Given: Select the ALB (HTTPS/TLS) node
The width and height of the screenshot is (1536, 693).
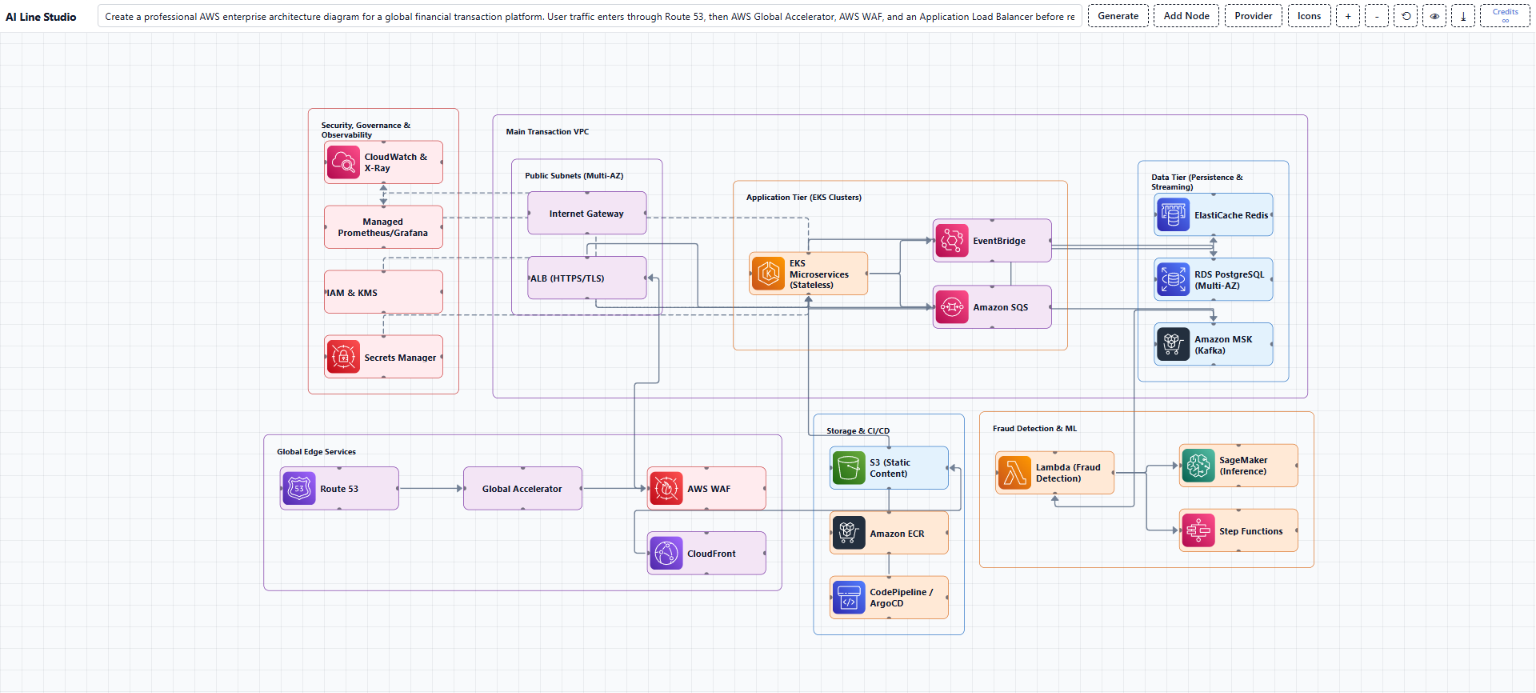Looking at the screenshot, I should 587,278.
